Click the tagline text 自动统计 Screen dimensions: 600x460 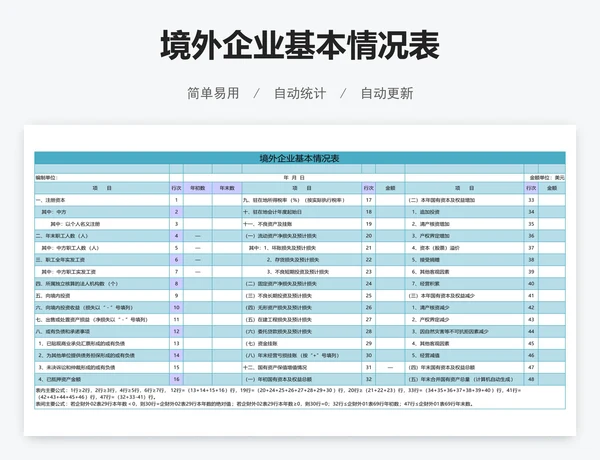coord(300,93)
